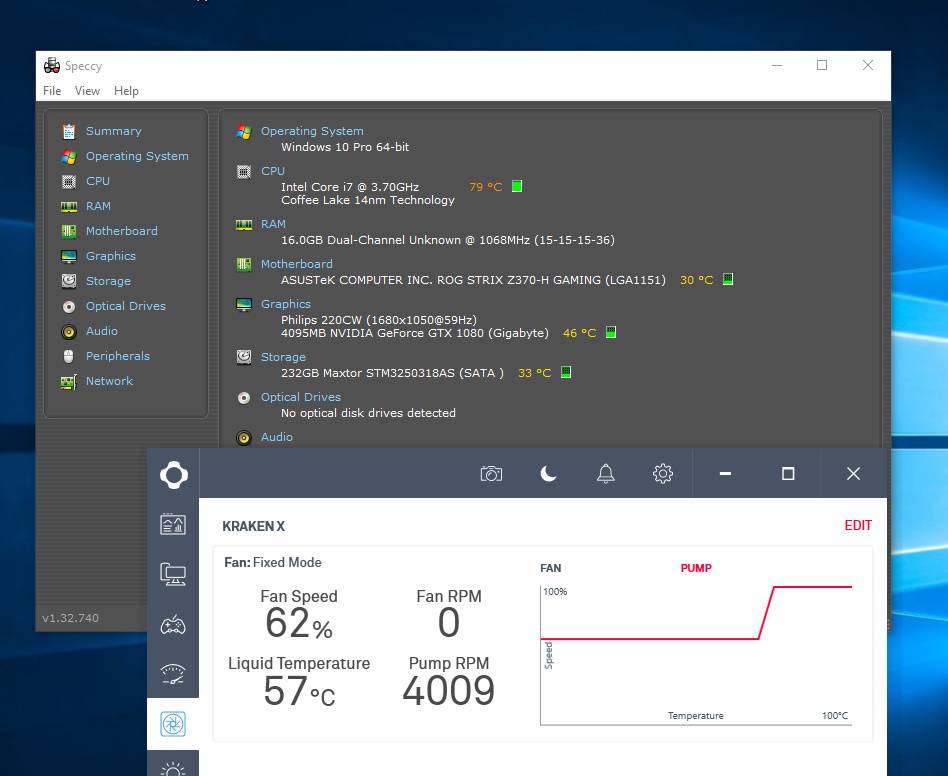
Task: Click the graphics temperature reading 46 °C
Action: click(x=579, y=333)
